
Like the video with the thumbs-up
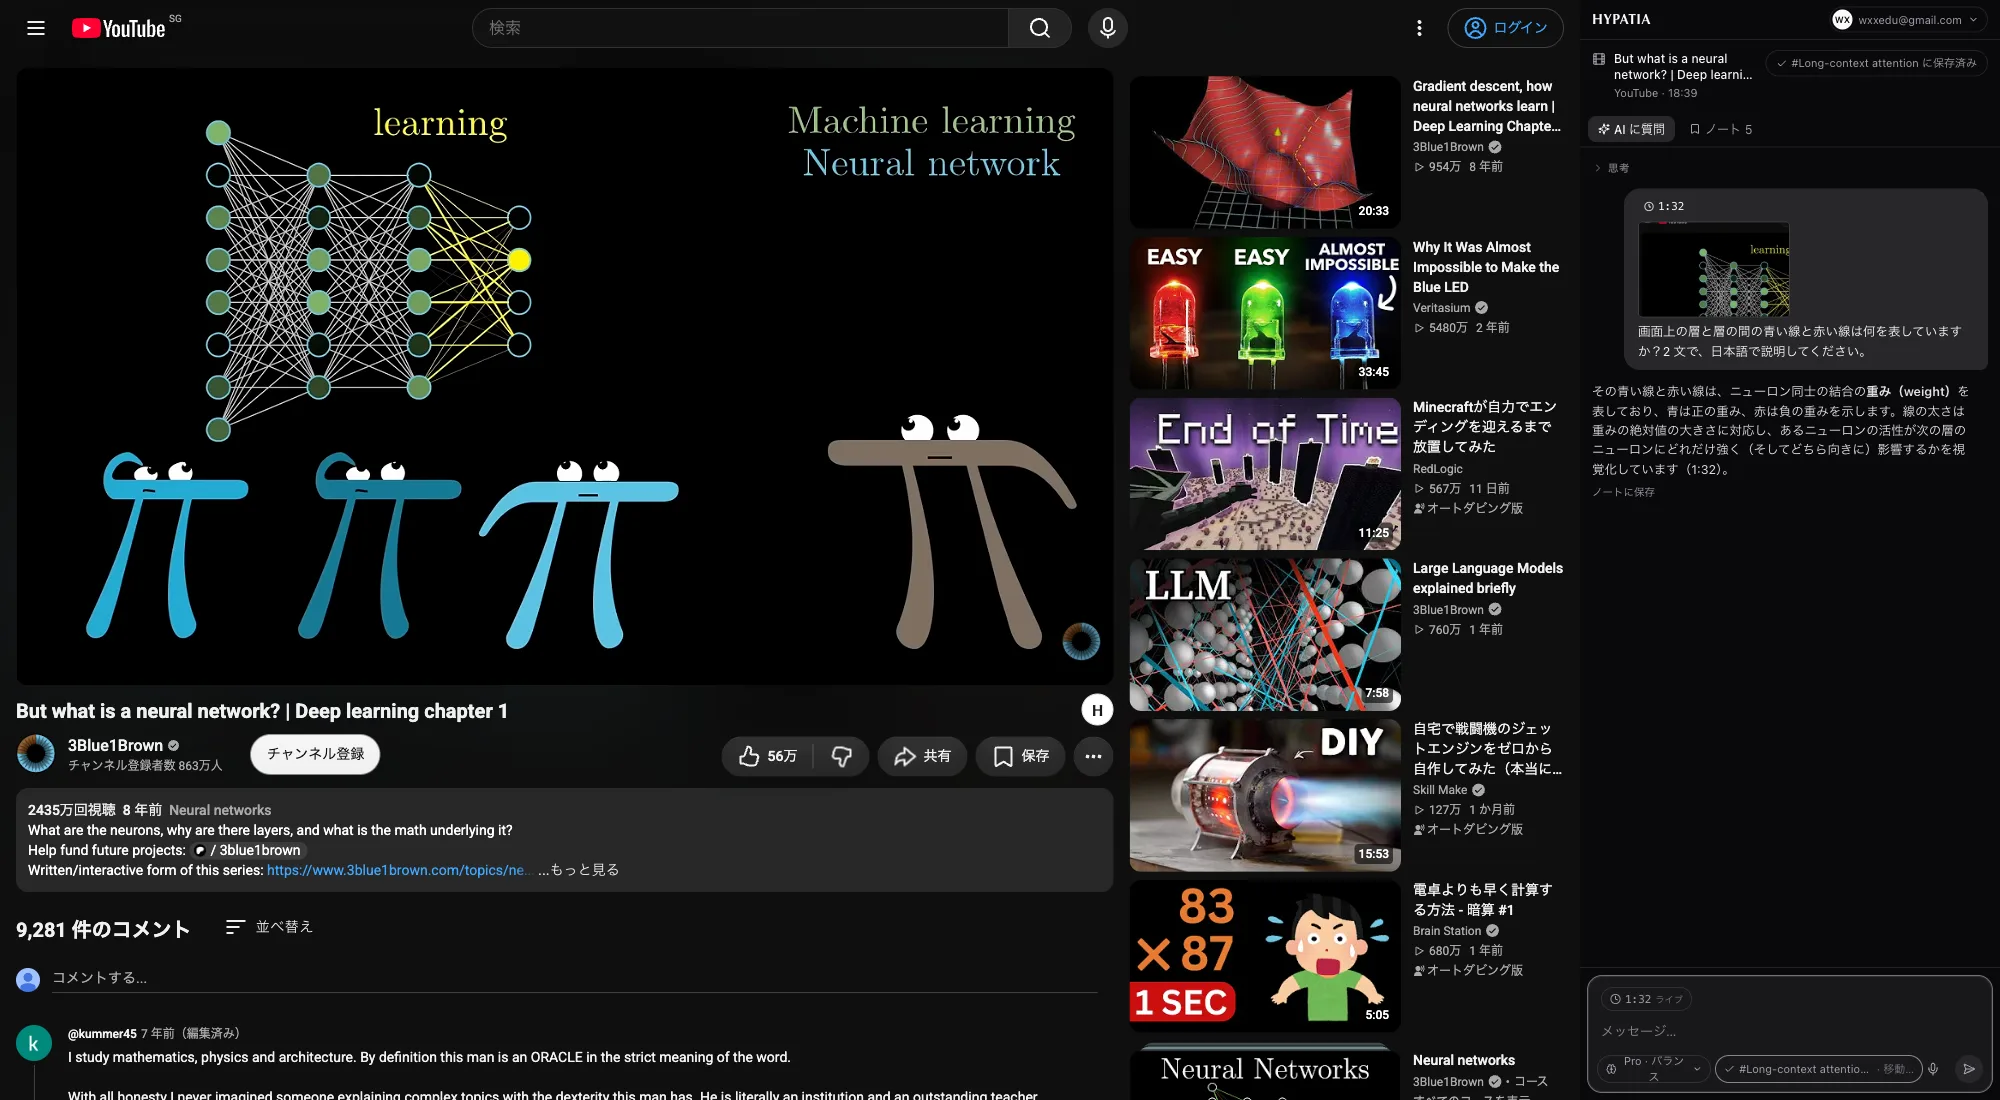coord(768,756)
